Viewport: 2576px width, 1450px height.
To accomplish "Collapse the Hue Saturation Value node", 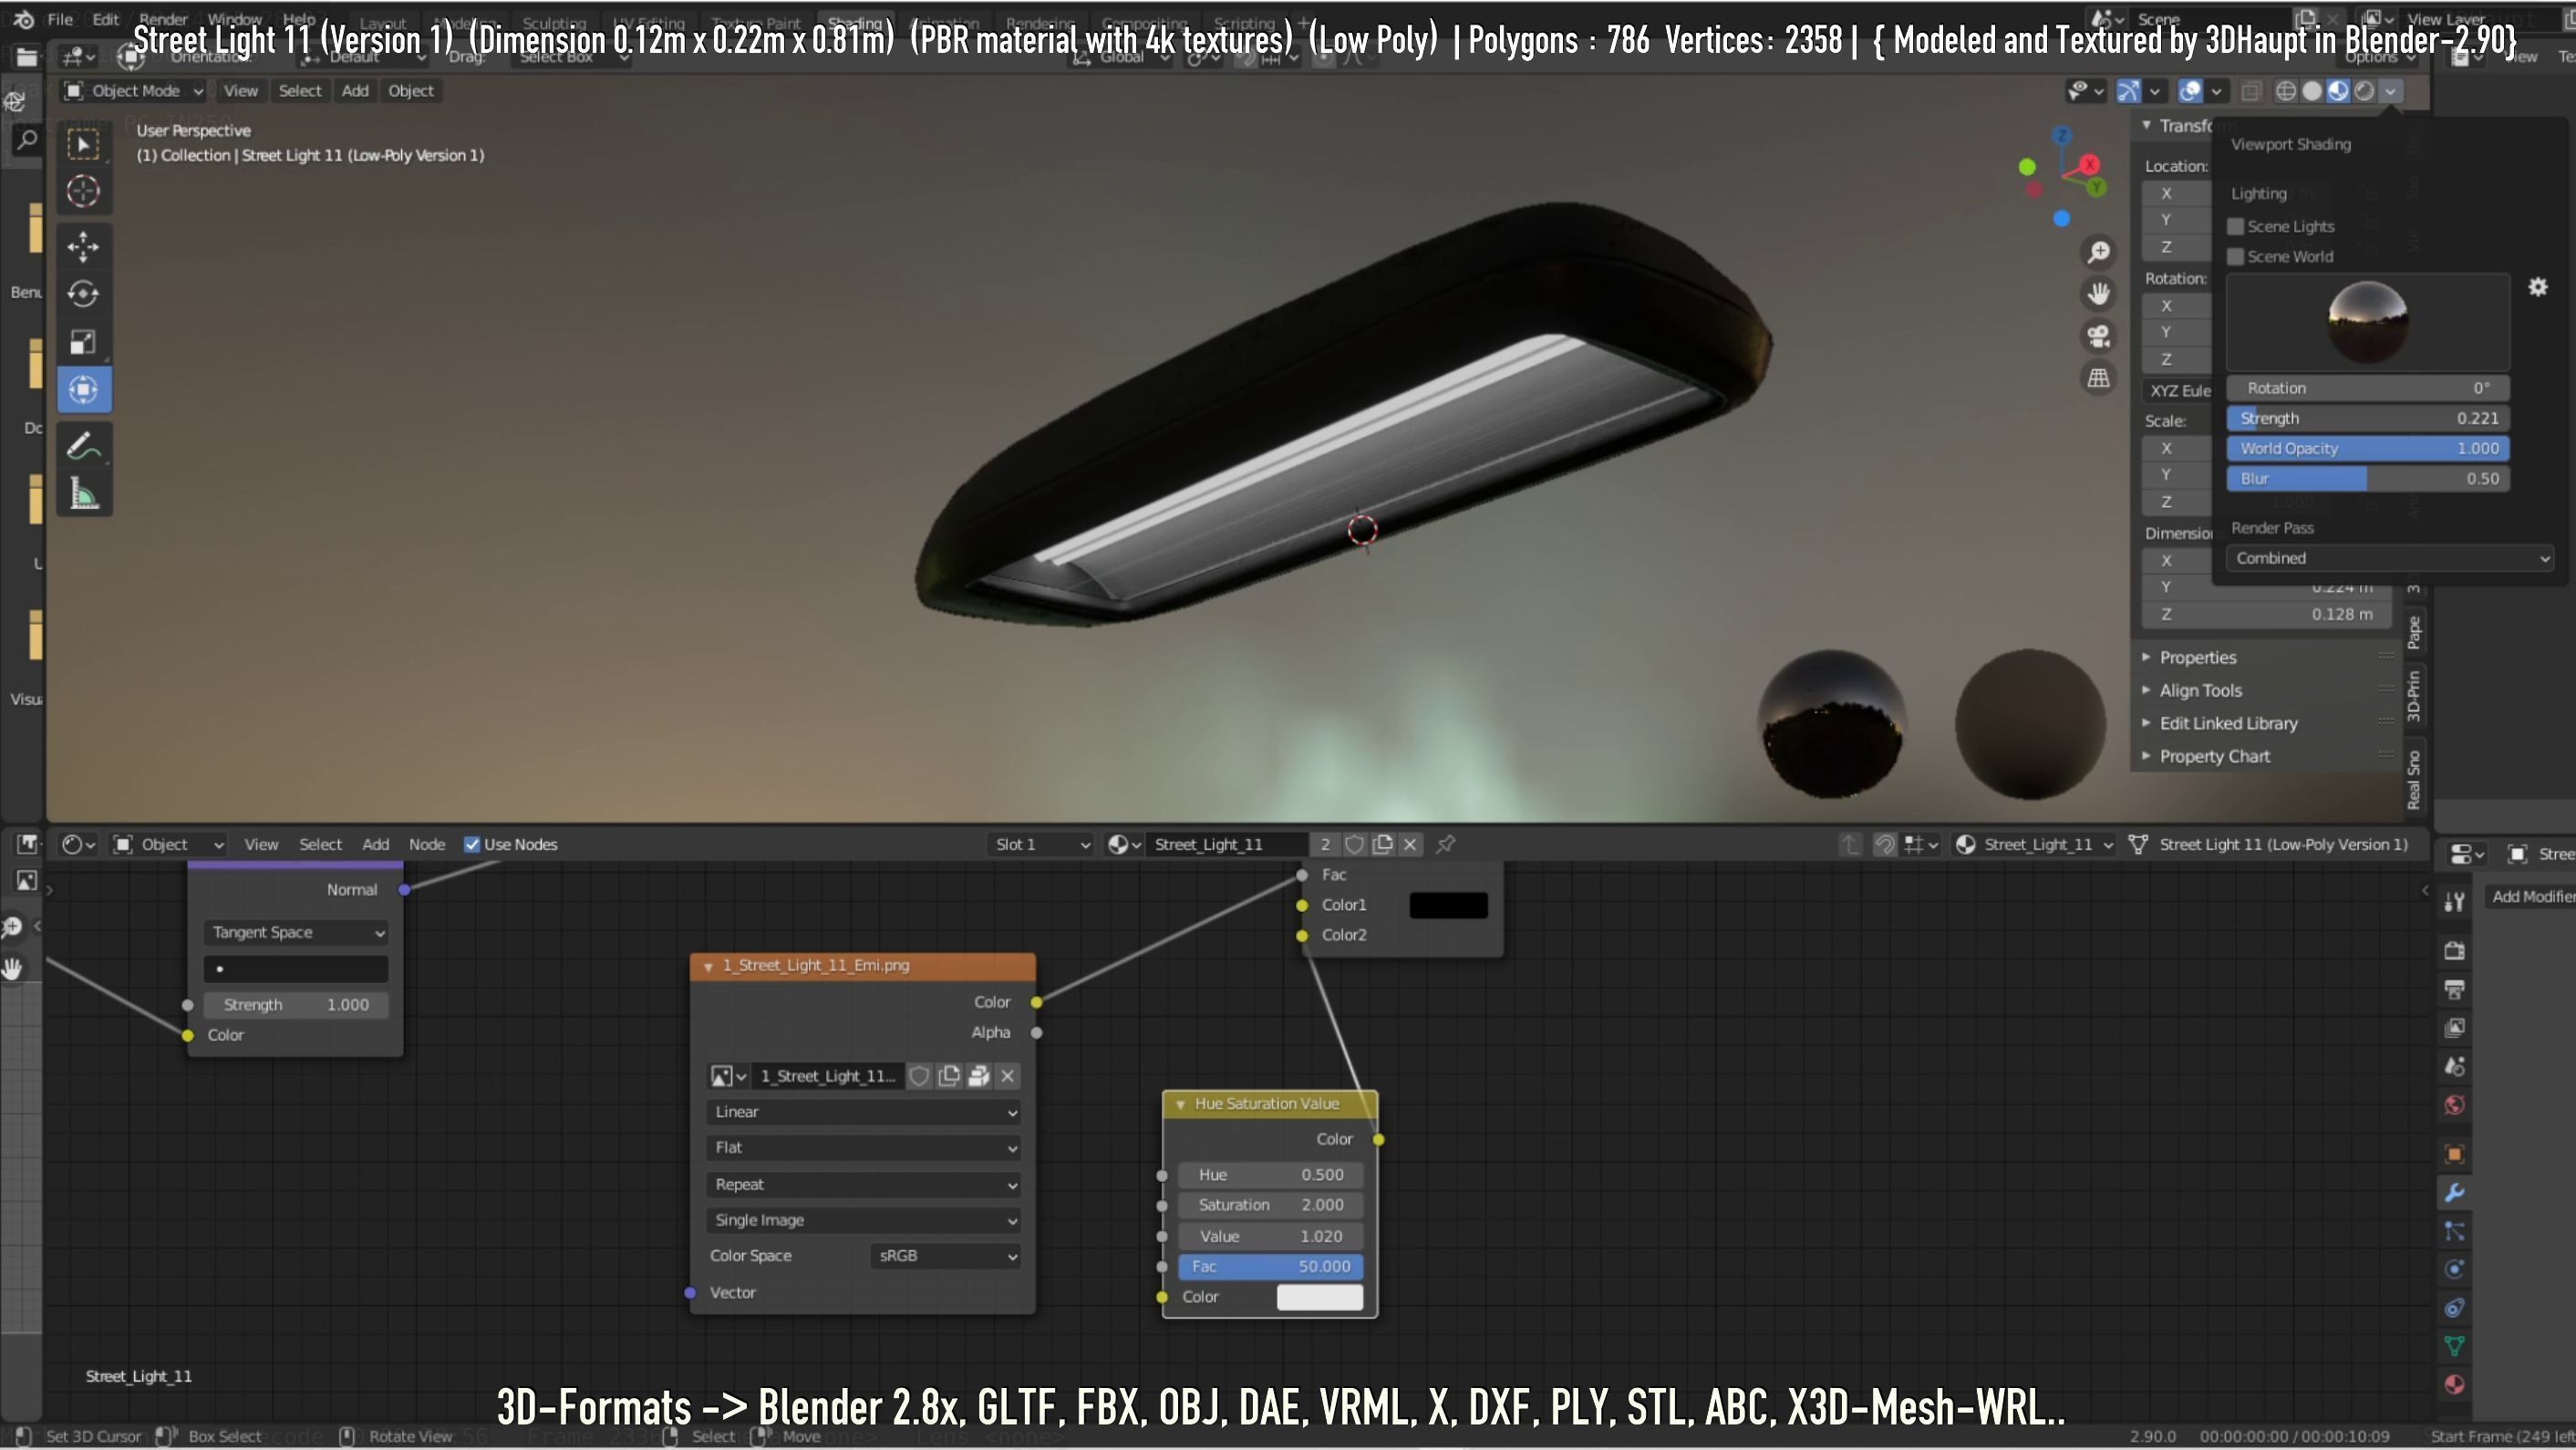I will pos(1180,1104).
